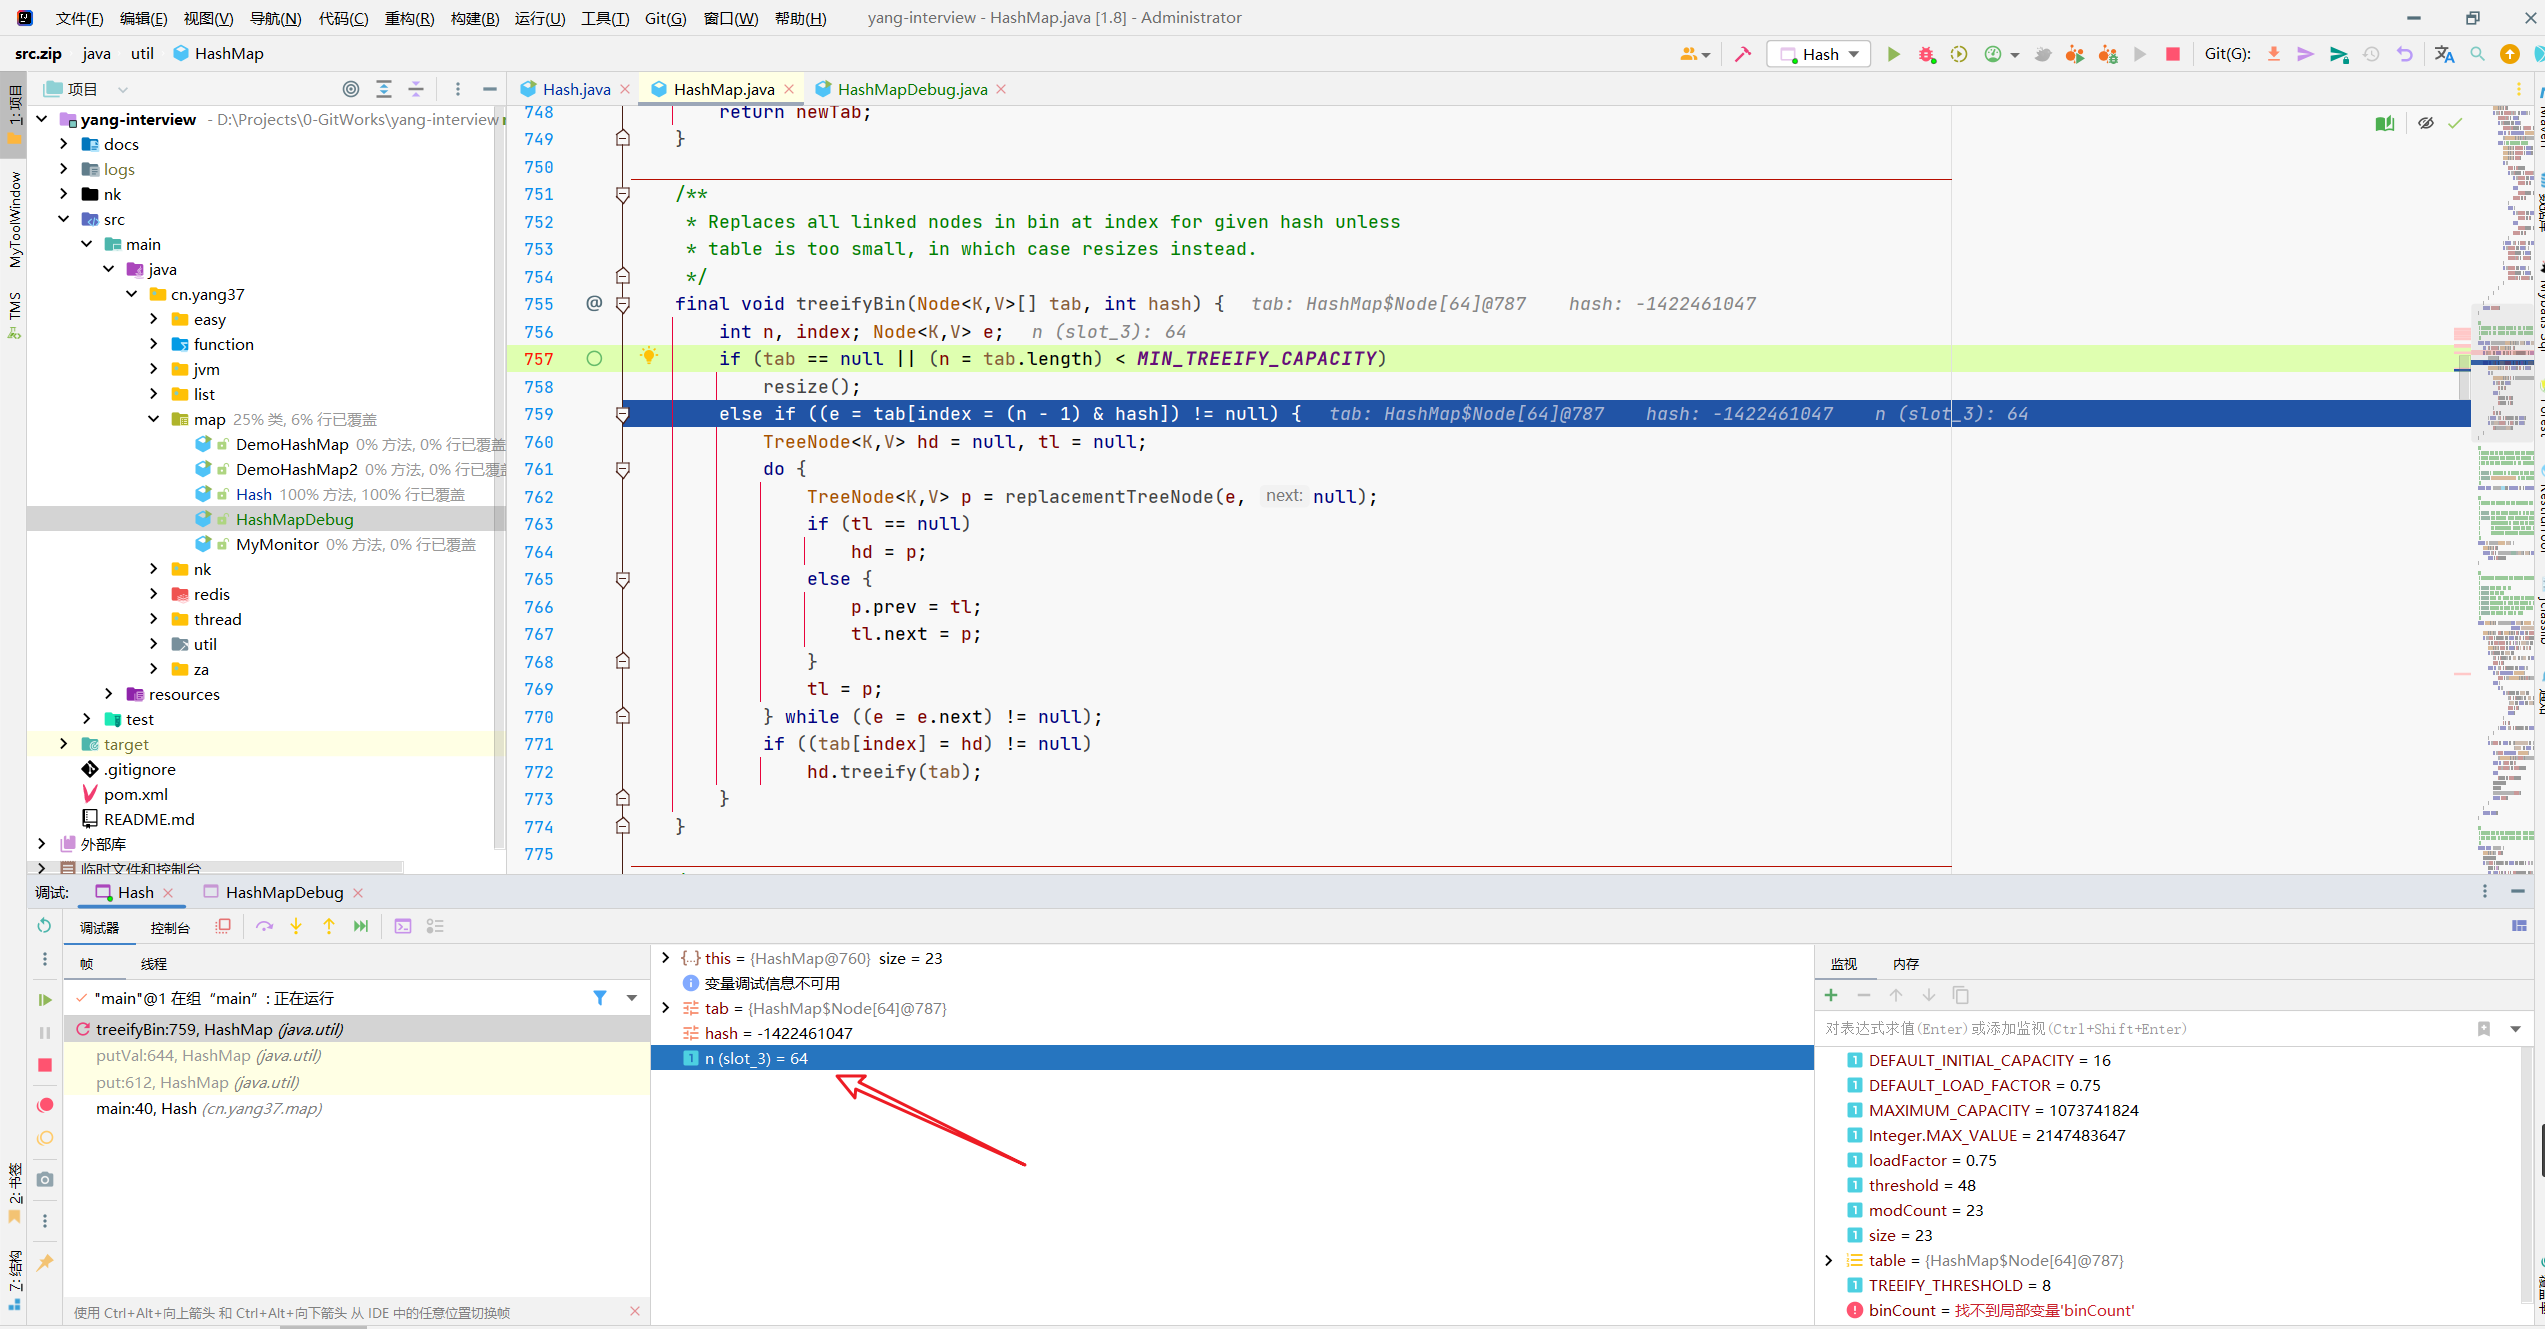
Task: Toggle the reader mode eye icon
Action: (2425, 123)
